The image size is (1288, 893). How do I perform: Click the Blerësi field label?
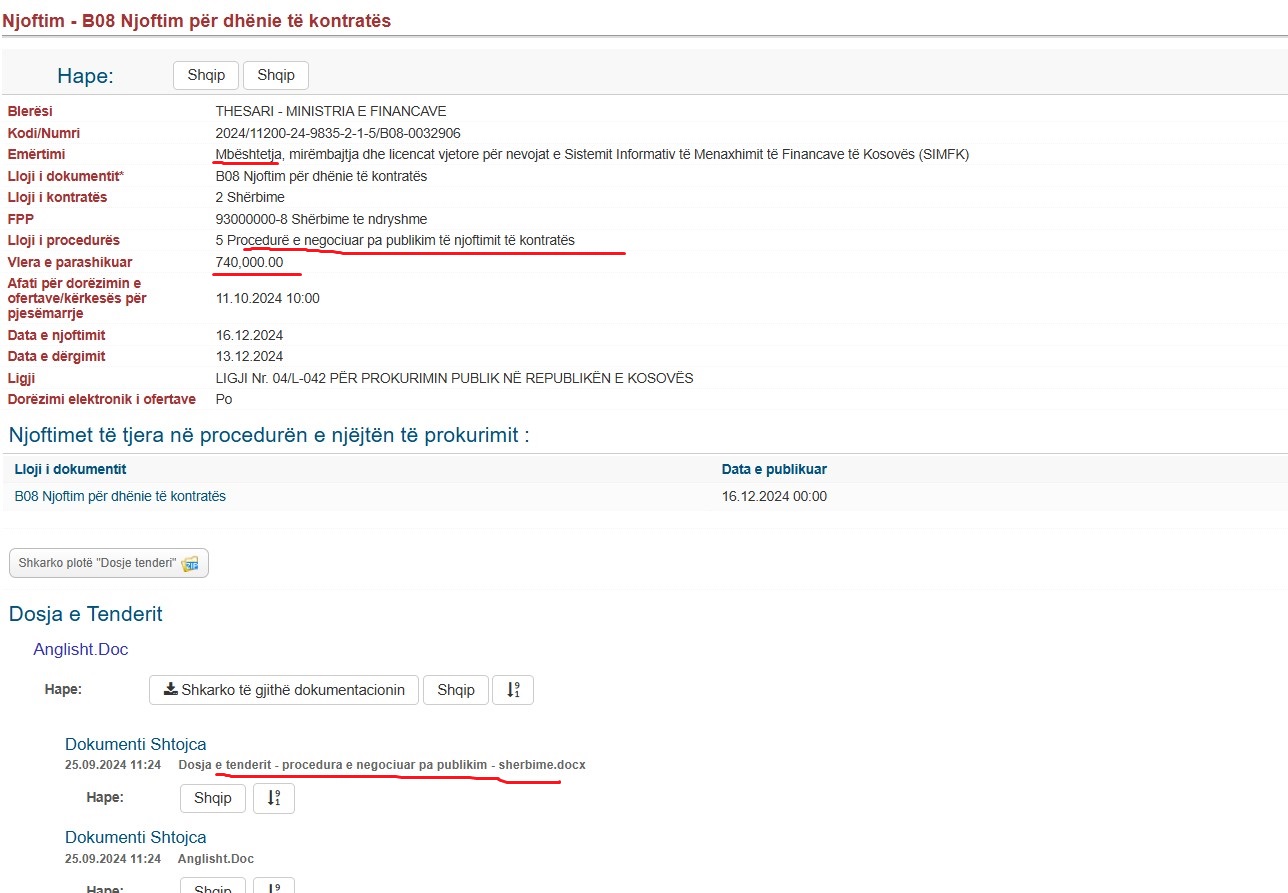point(30,111)
